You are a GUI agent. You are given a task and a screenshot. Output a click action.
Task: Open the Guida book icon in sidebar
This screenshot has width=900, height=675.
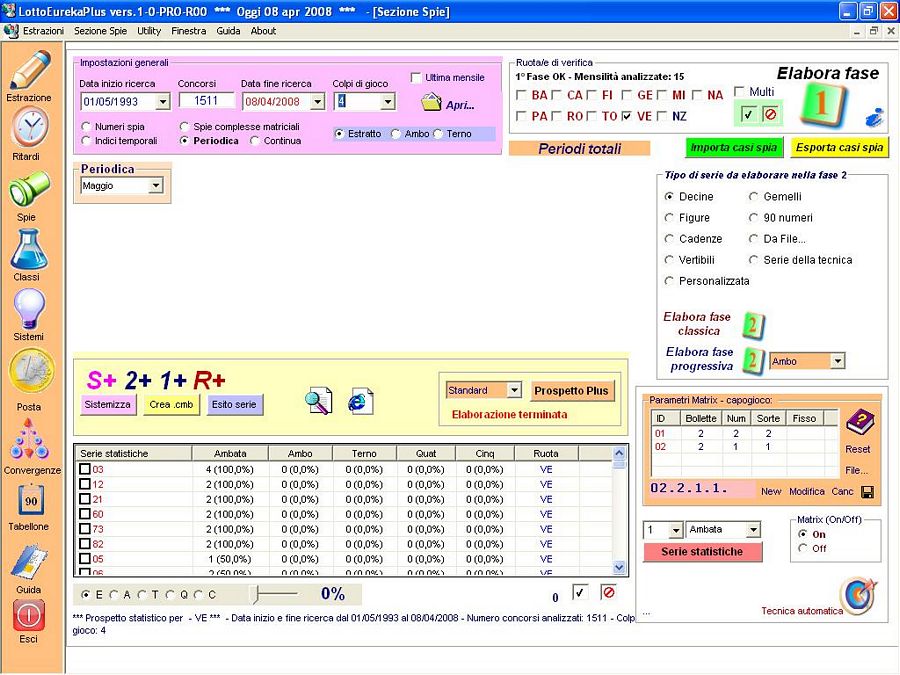click(29, 562)
